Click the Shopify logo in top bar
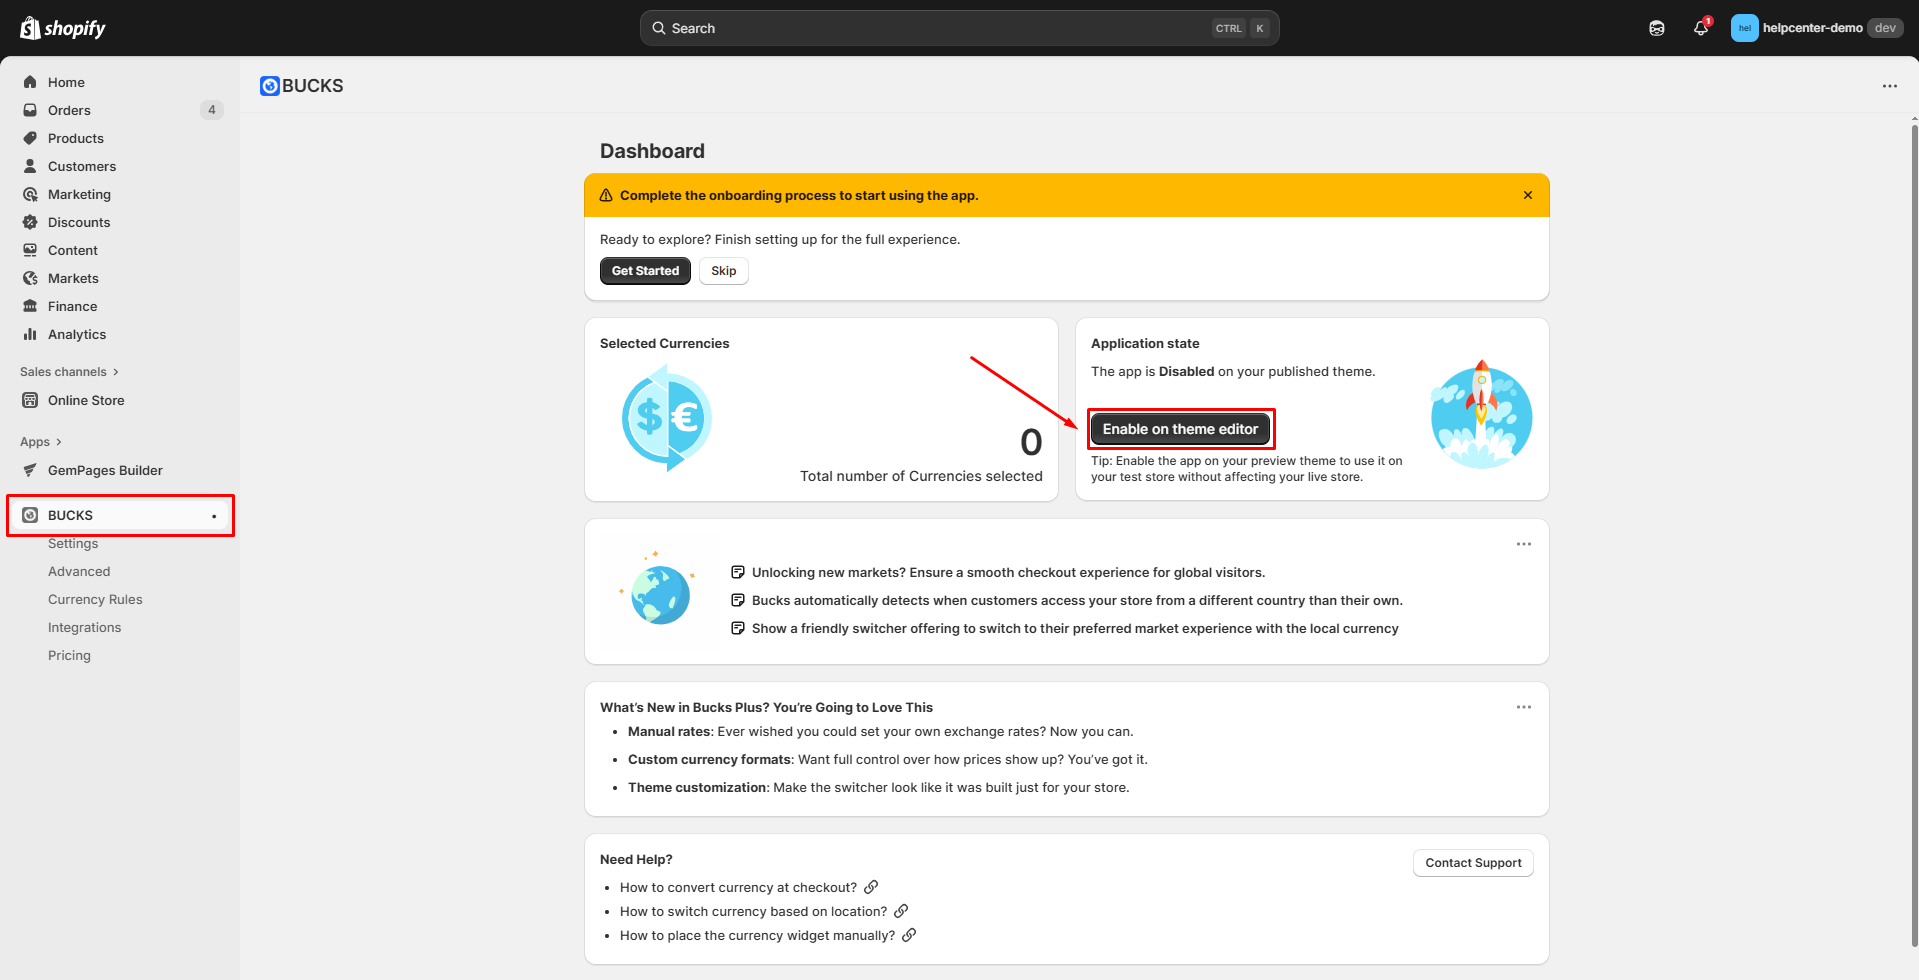 coord(63,28)
